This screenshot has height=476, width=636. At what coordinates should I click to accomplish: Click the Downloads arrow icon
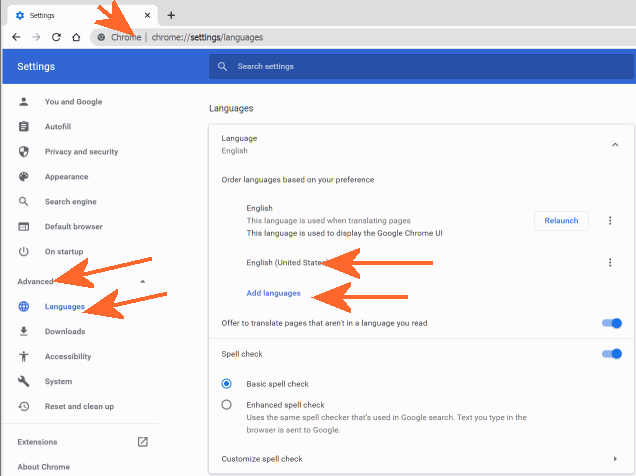(24, 331)
